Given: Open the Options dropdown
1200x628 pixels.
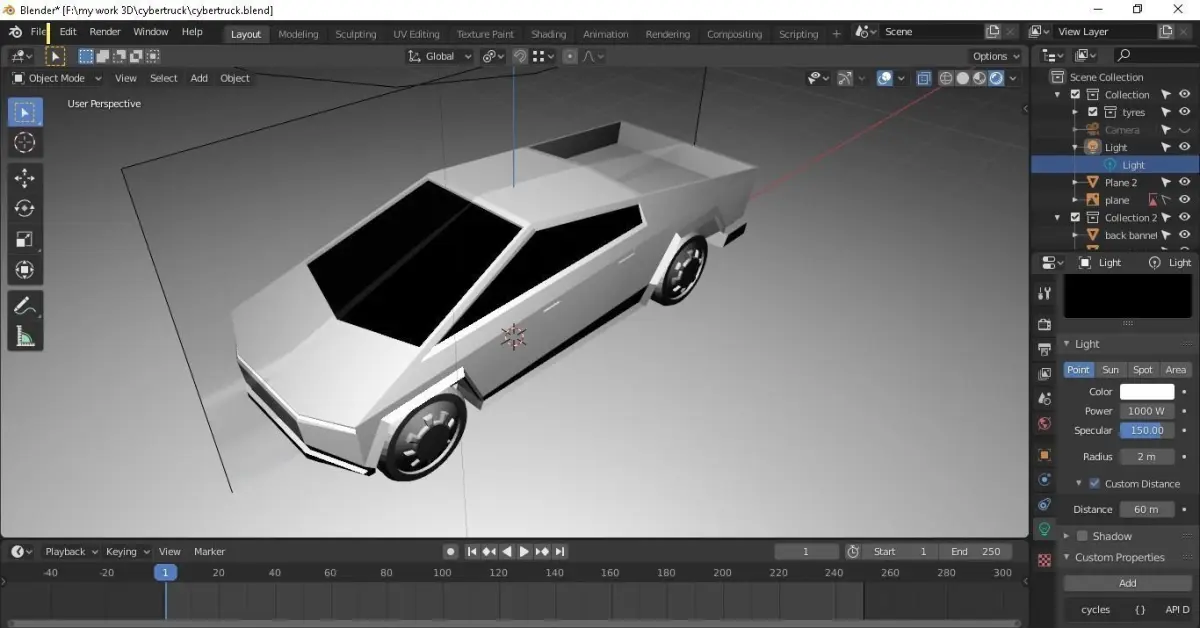Looking at the screenshot, I should (996, 56).
